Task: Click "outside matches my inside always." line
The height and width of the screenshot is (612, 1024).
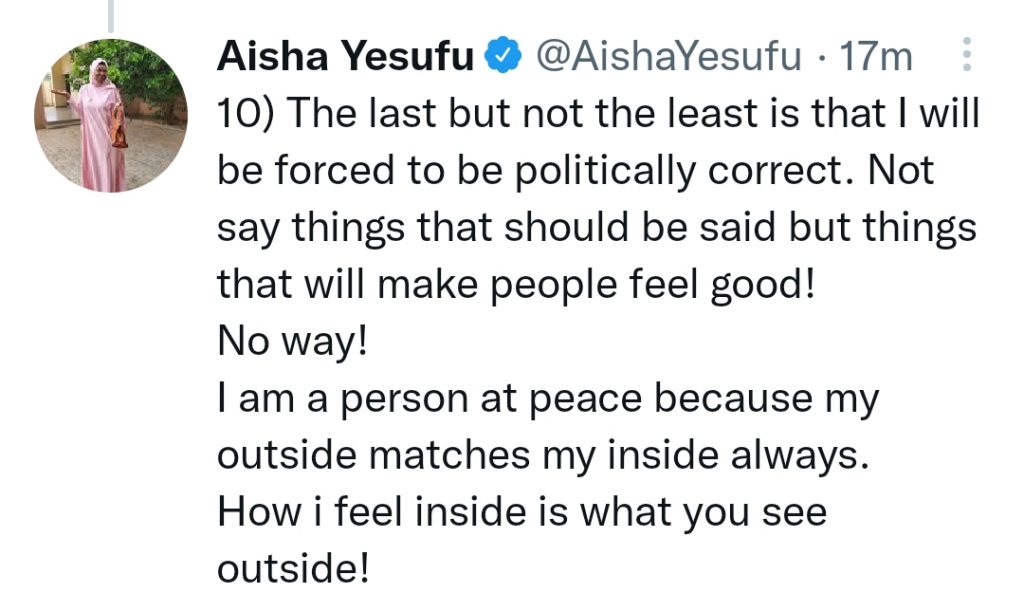Action: click(x=543, y=455)
